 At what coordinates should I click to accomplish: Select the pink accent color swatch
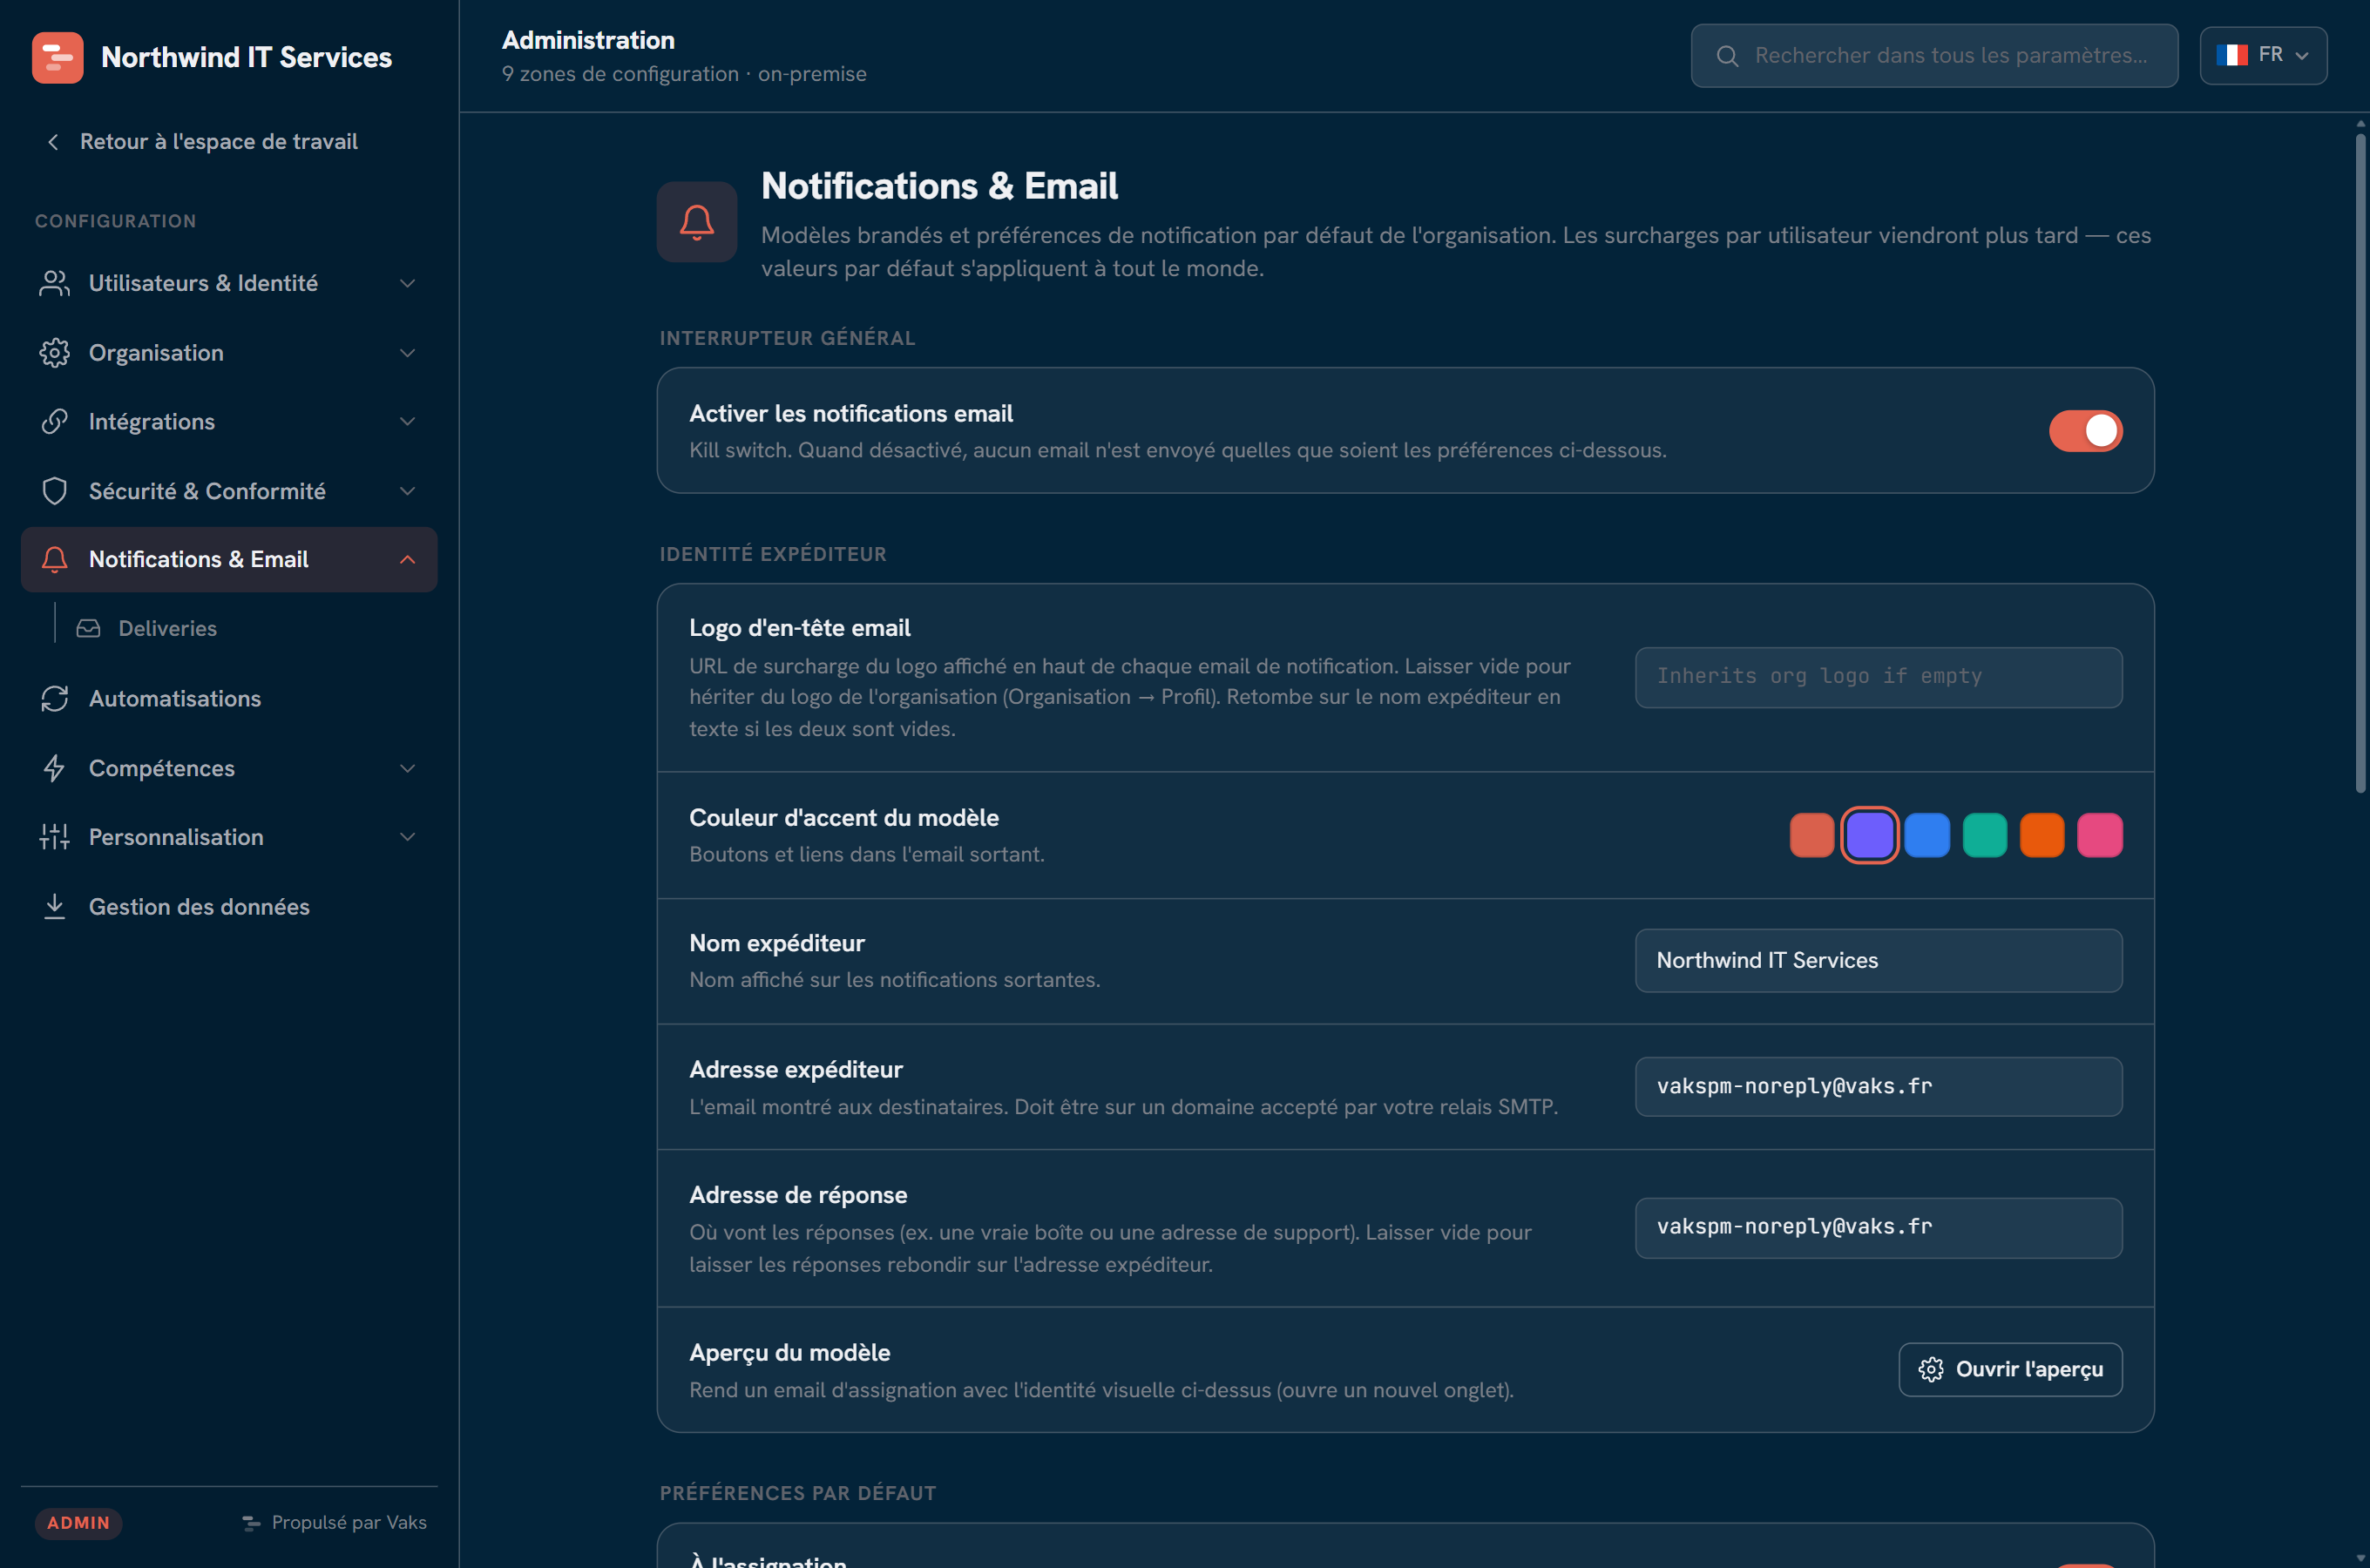point(2099,835)
